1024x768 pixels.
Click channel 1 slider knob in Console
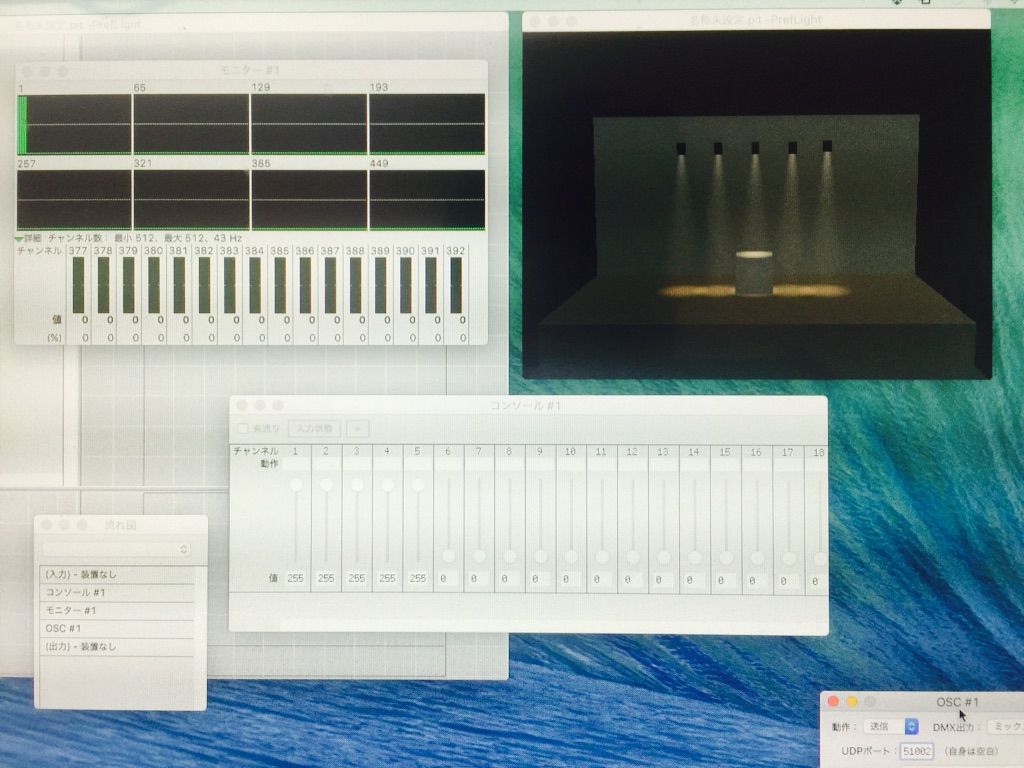pos(296,485)
